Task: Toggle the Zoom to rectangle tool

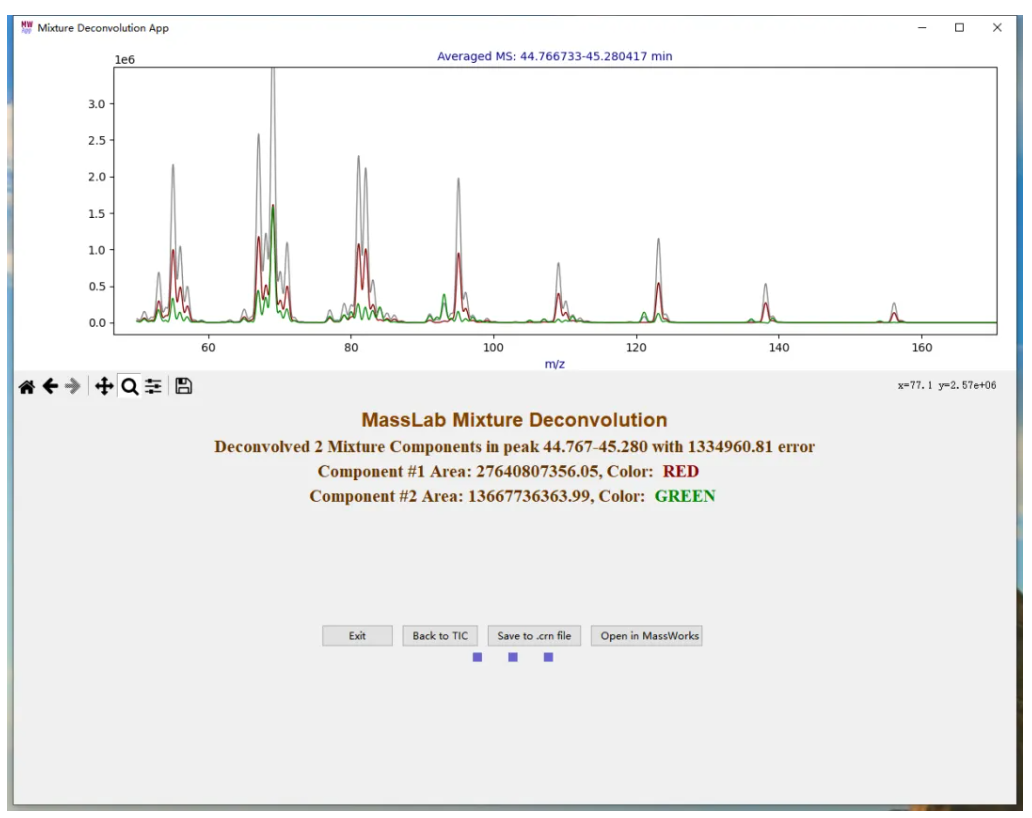Action: [129, 386]
